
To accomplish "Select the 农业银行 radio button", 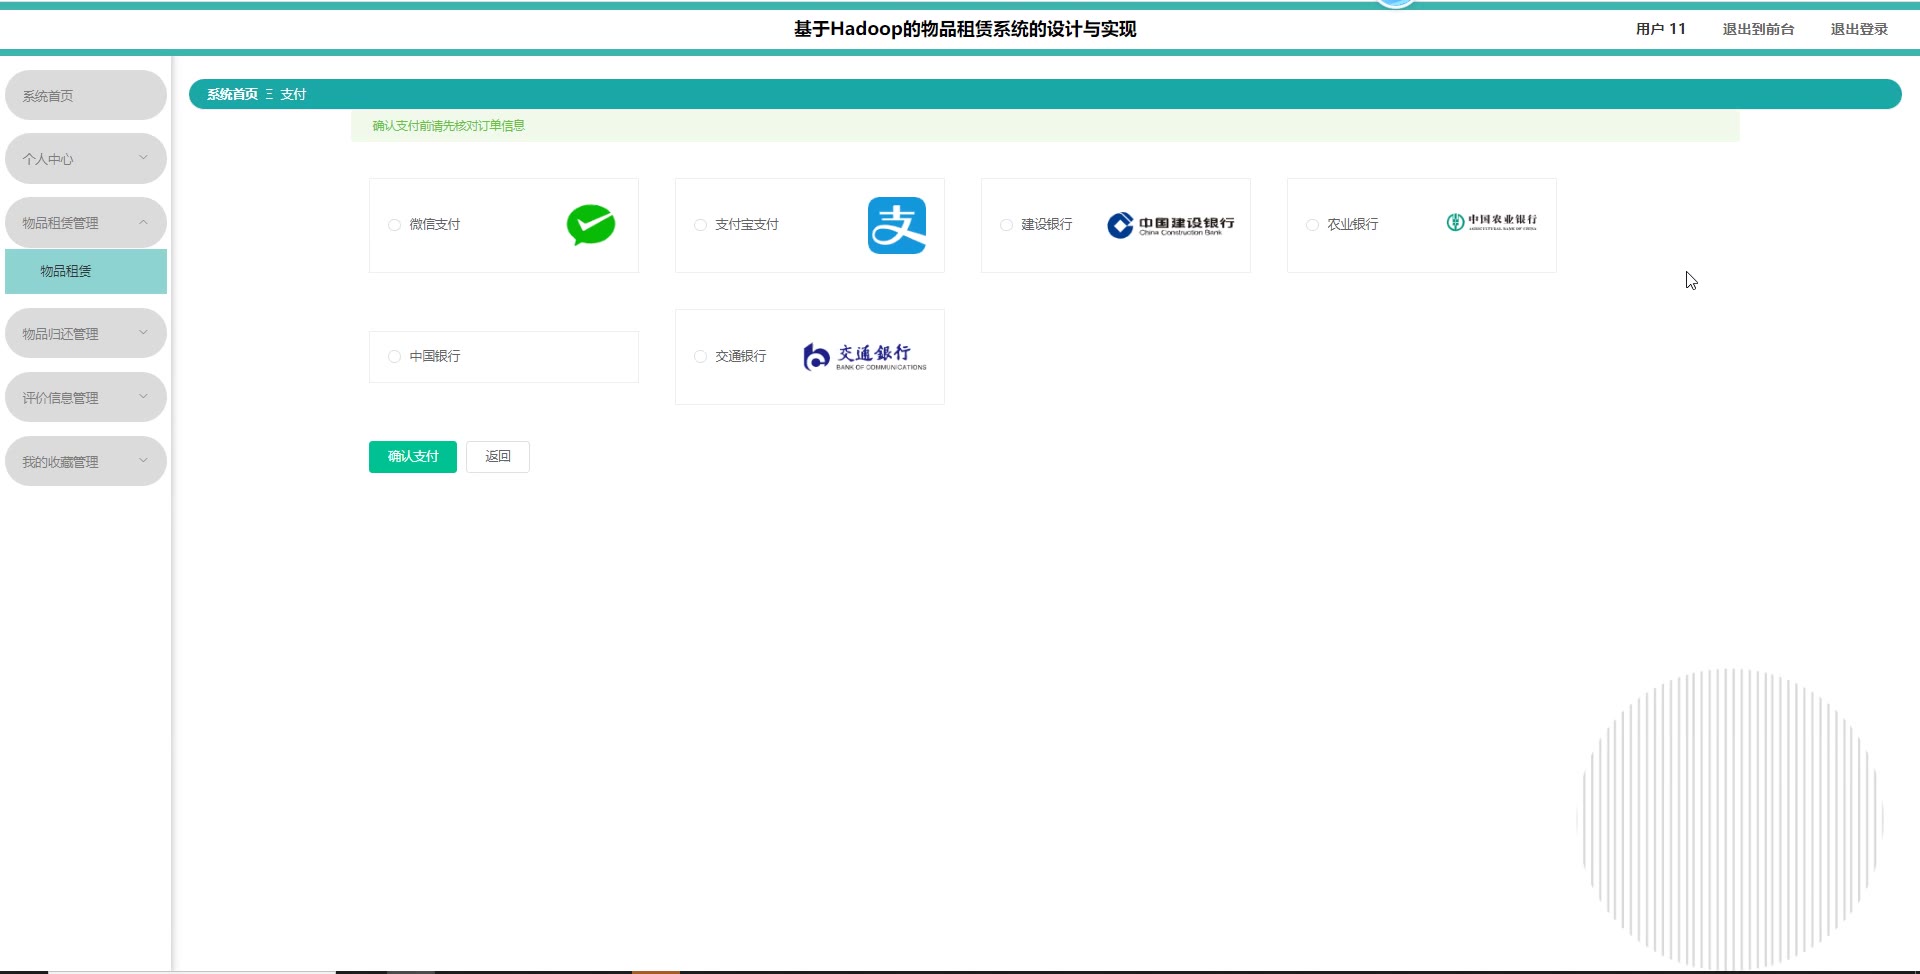I will 1312,225.
